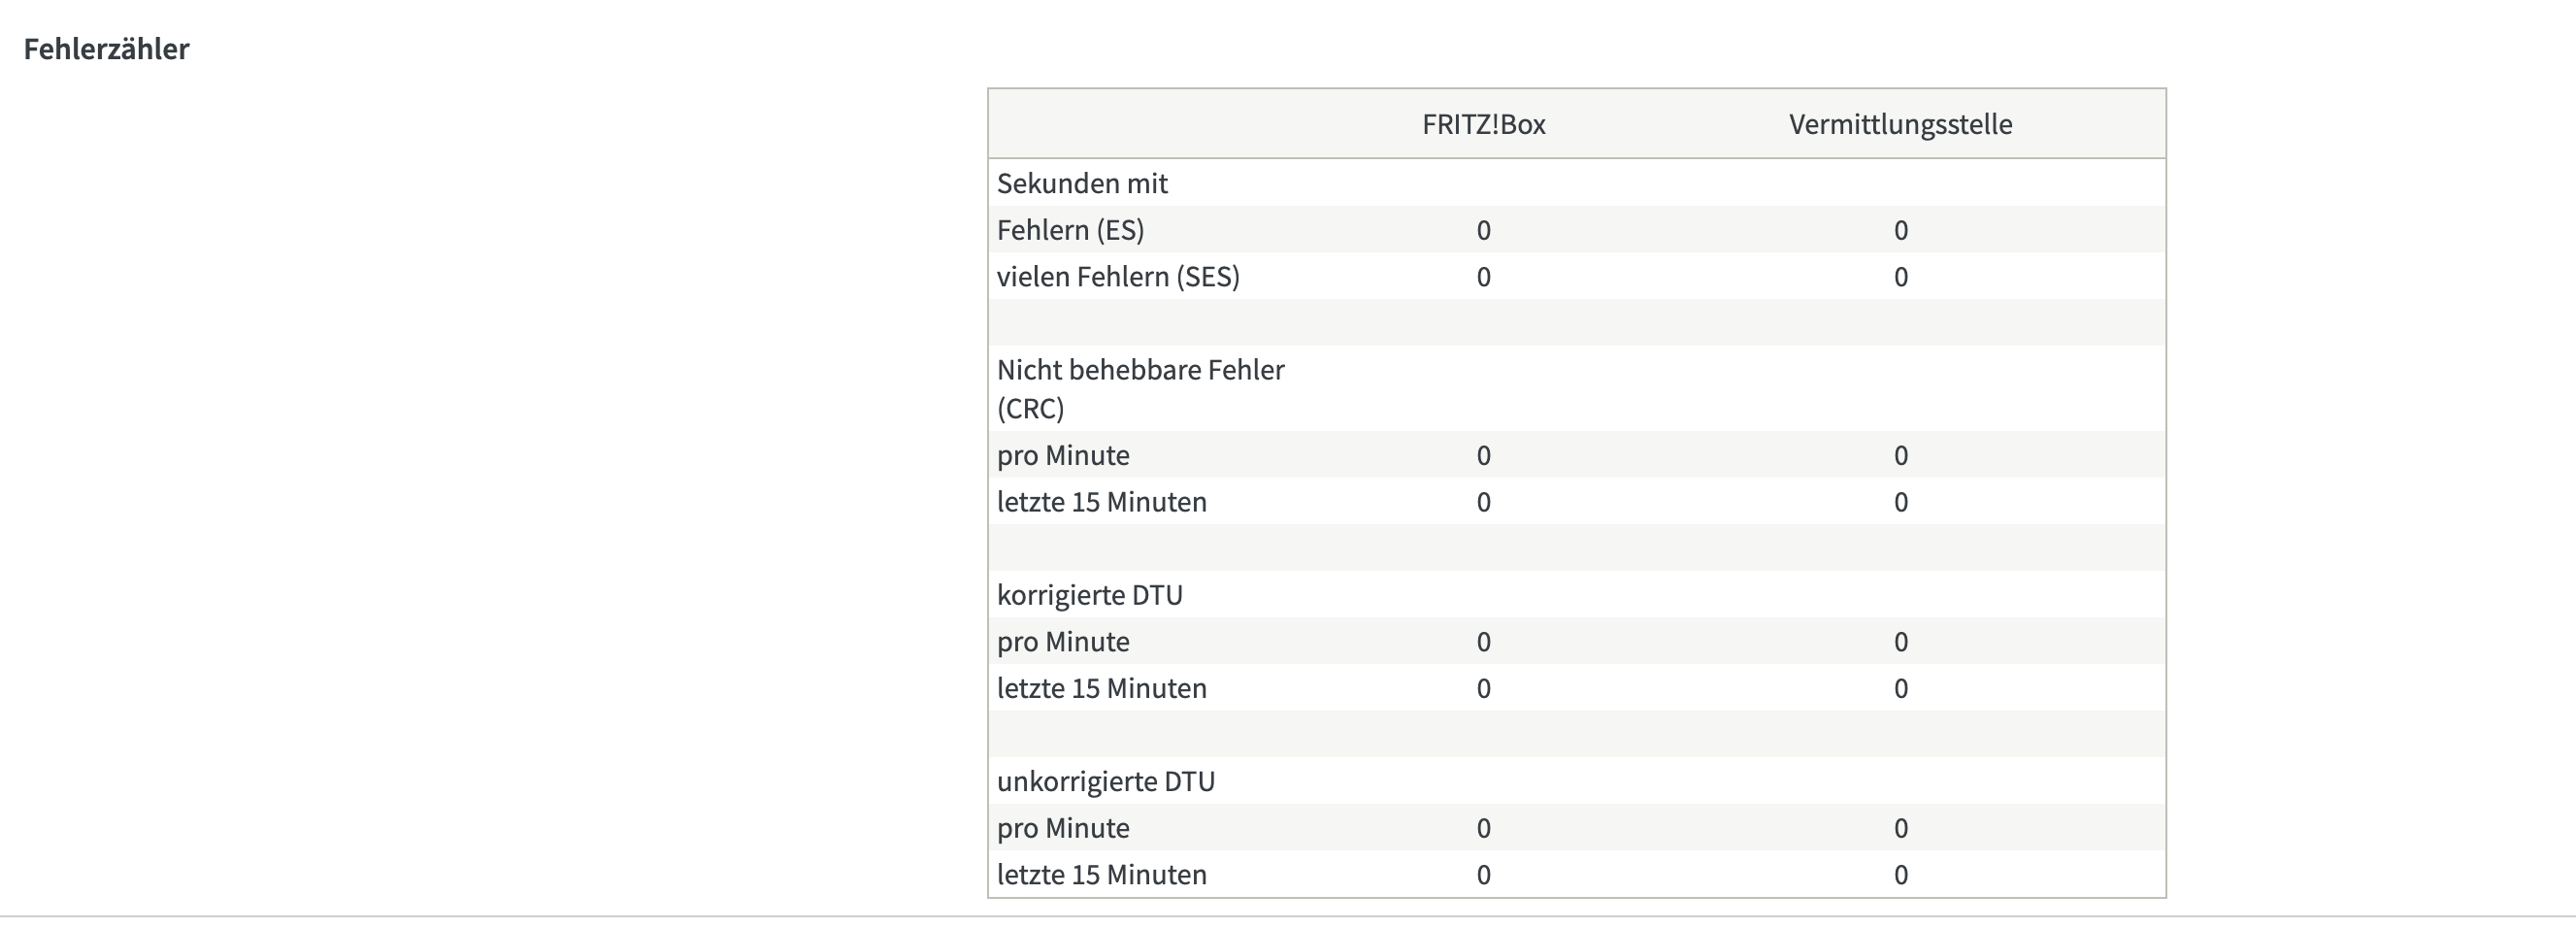Click 'pro Minute' under unkorrigierte DTU
Viewport: 2576px width, 928px height.
coord(1063,828)
